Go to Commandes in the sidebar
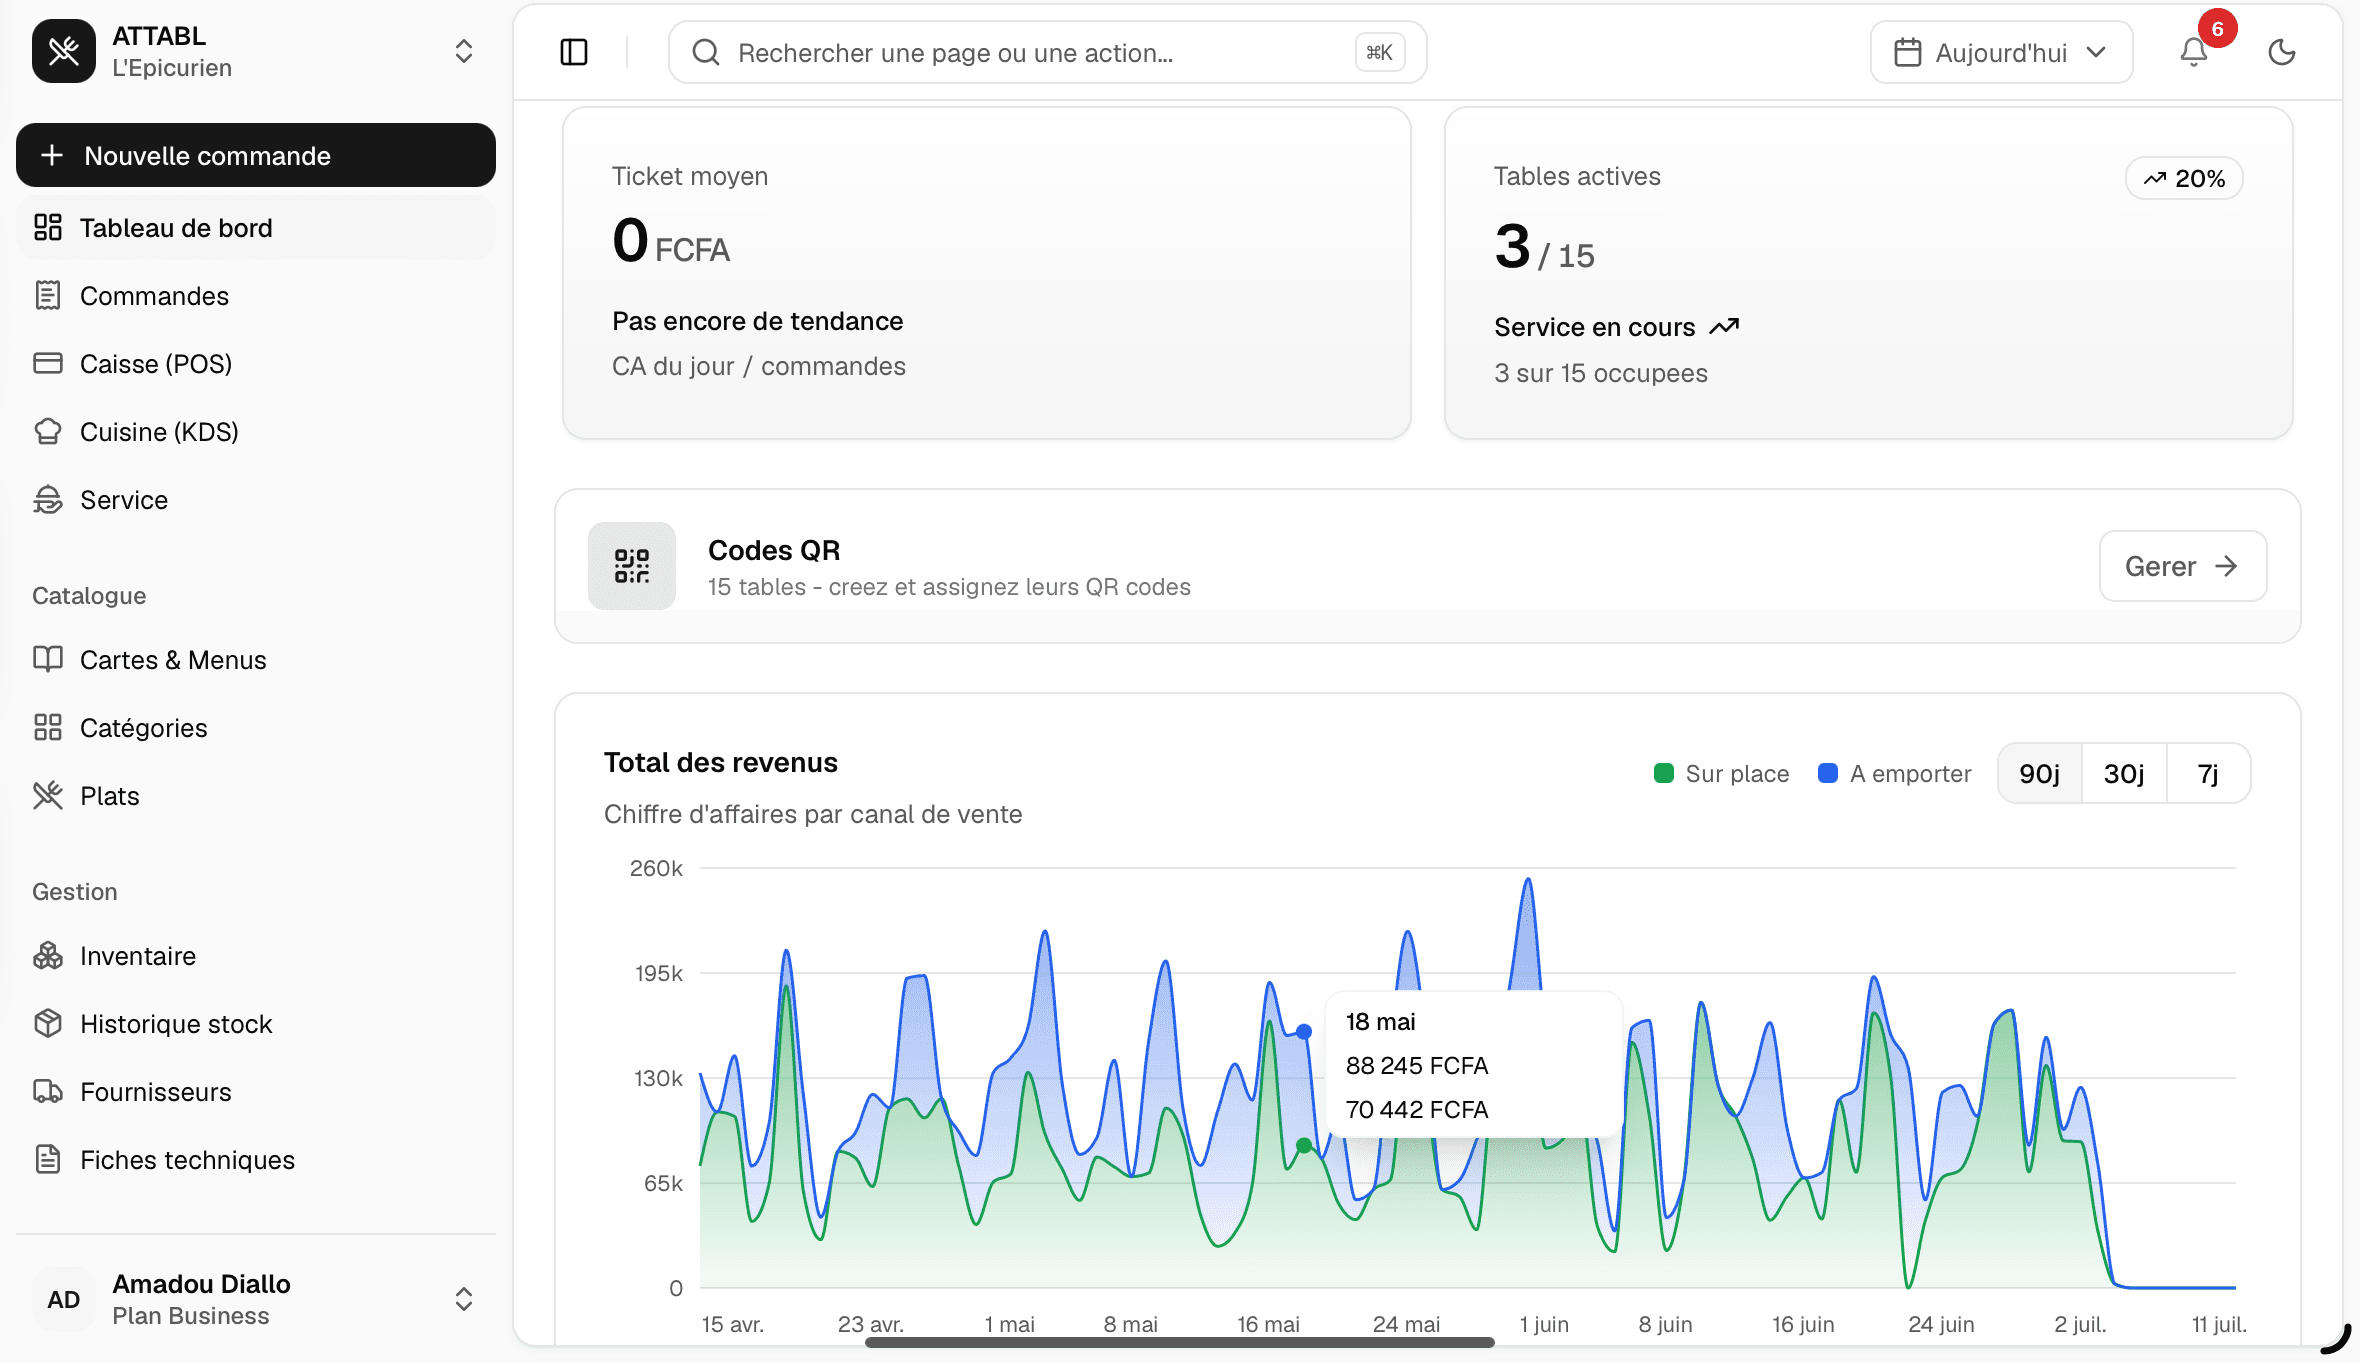2360x1363 pixels. [256, 296]
